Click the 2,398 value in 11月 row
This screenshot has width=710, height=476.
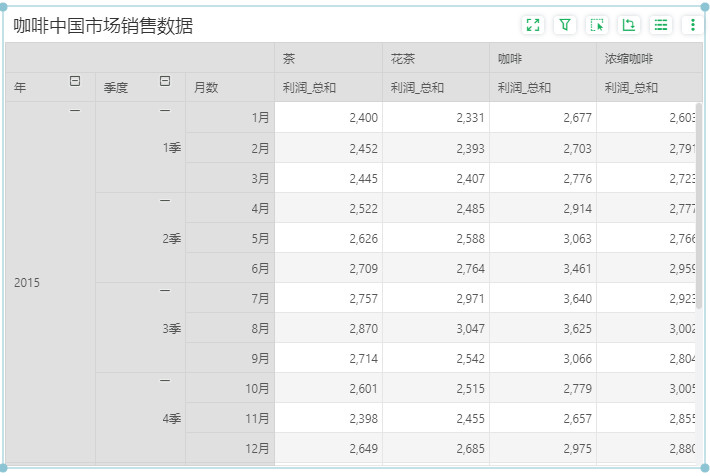[x=364, y=418]
